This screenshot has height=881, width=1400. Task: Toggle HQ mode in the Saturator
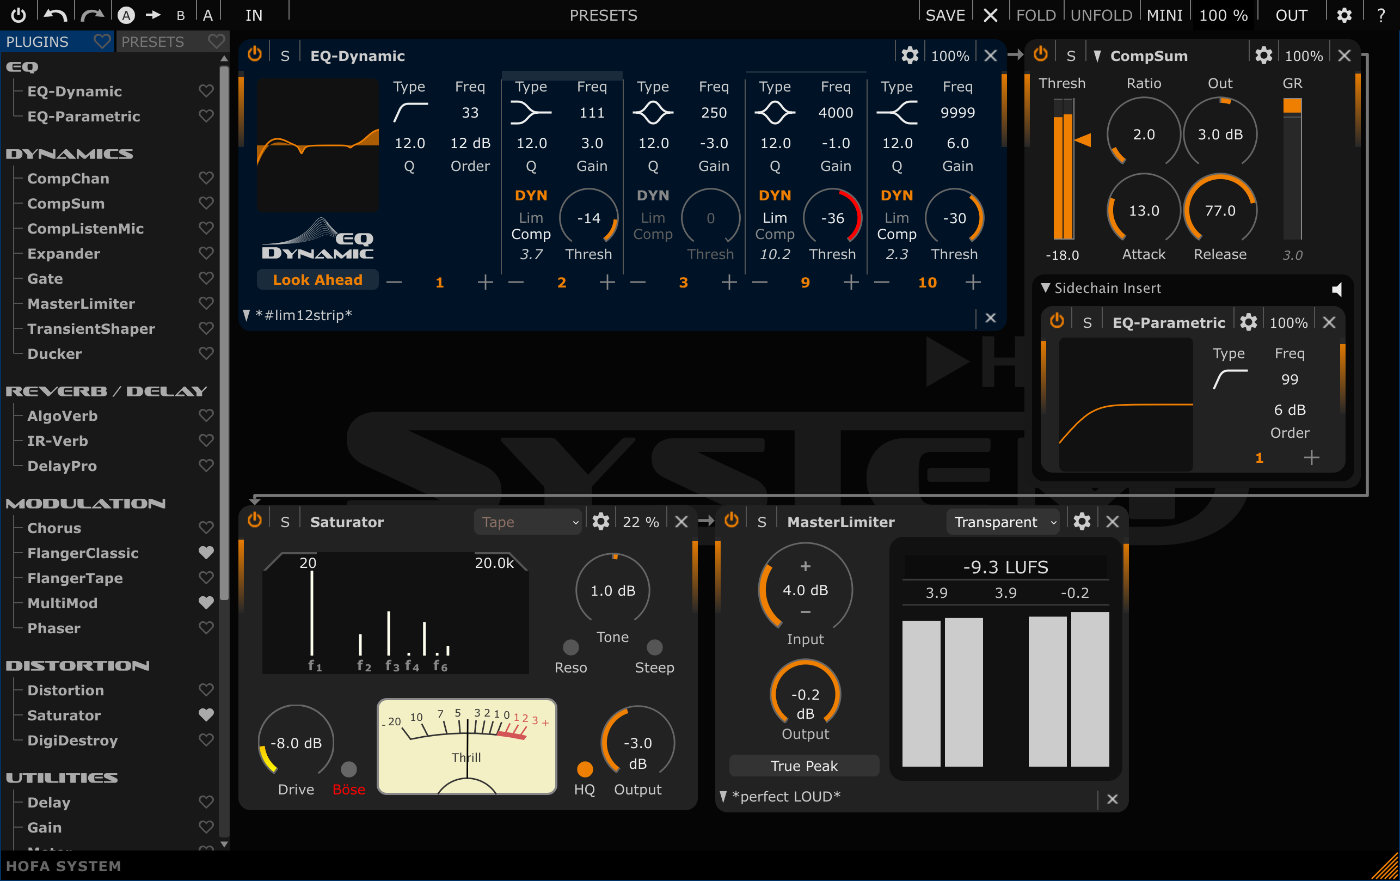585,770
